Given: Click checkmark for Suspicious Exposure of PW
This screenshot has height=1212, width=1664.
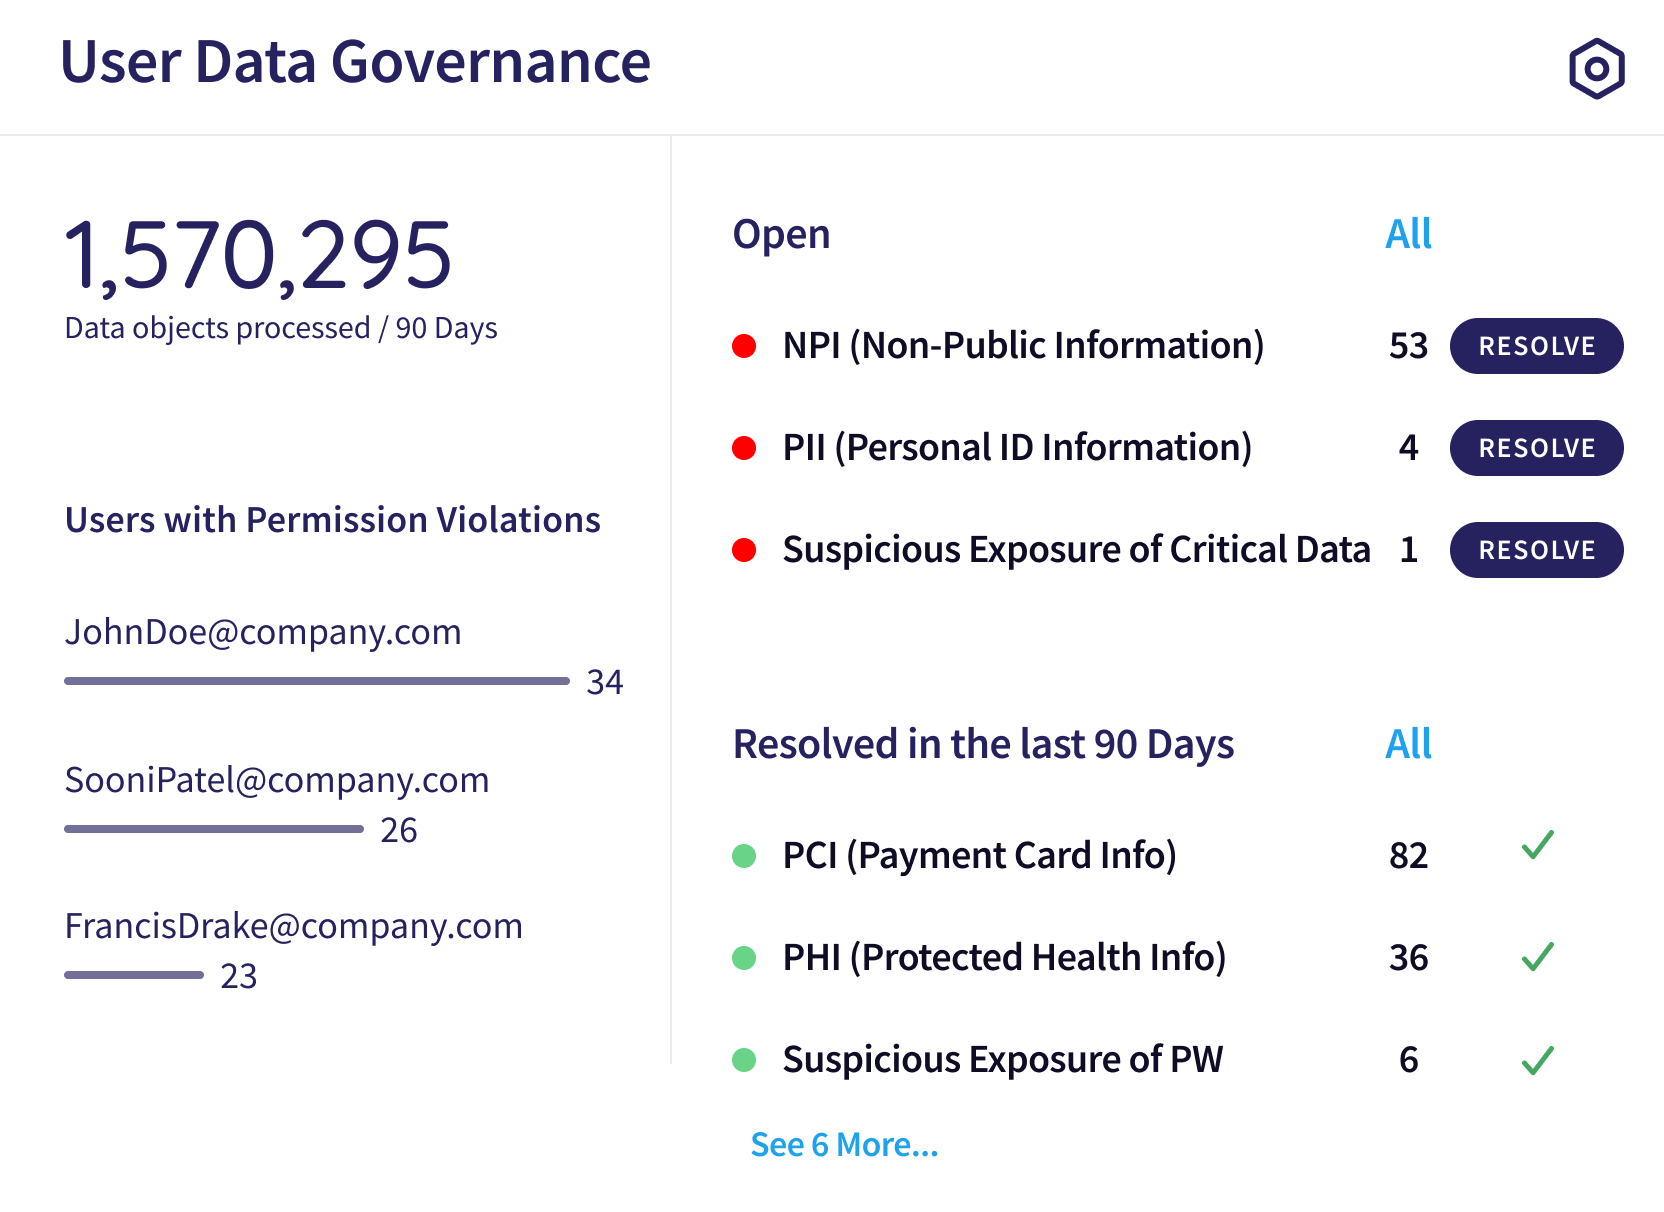Looking at the screenshot, I should pyautogui.click(x=1537, y=1060).
